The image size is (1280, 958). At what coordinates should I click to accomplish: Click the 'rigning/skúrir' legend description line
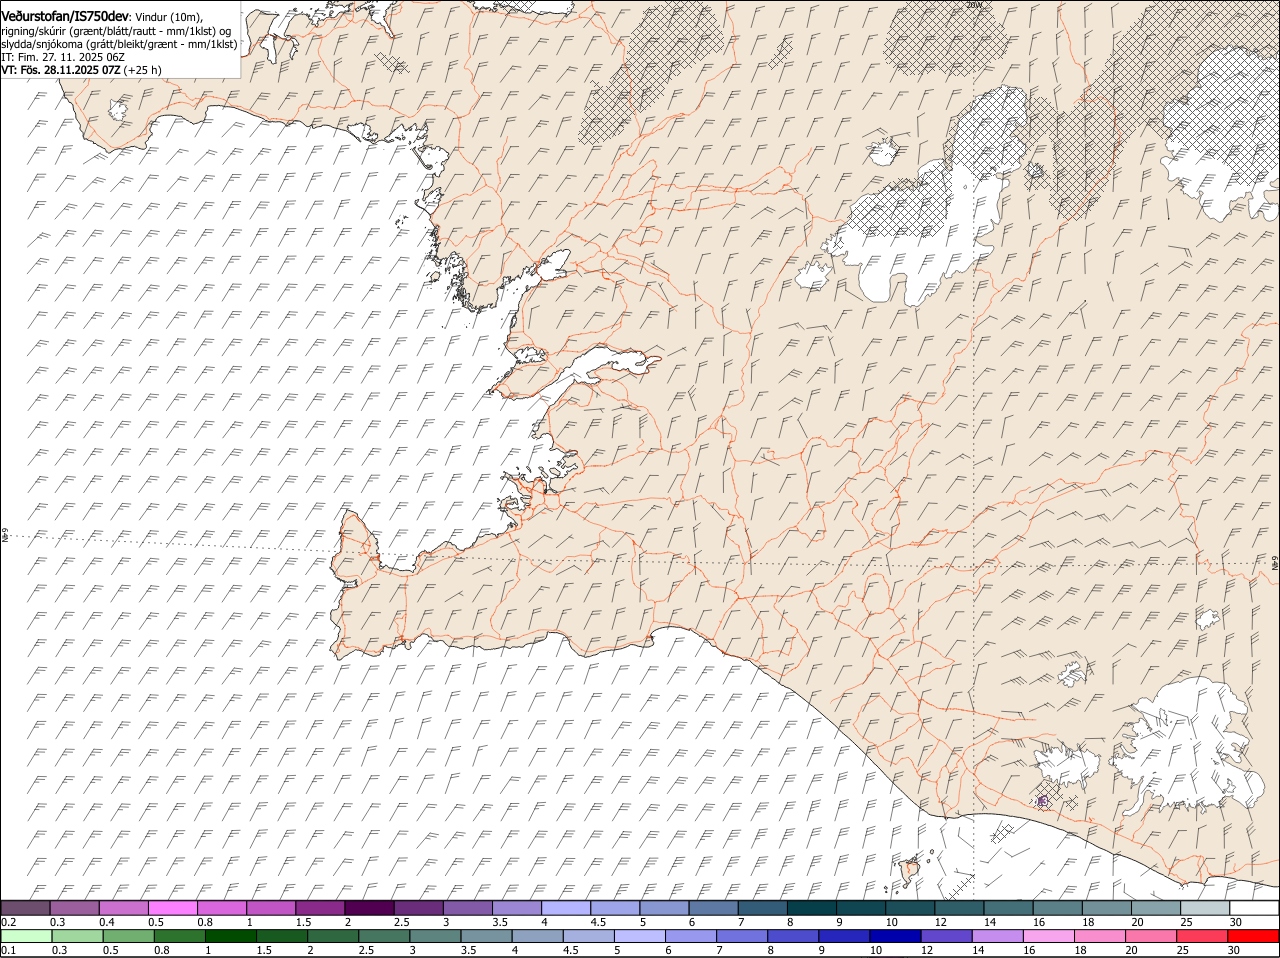118,31
